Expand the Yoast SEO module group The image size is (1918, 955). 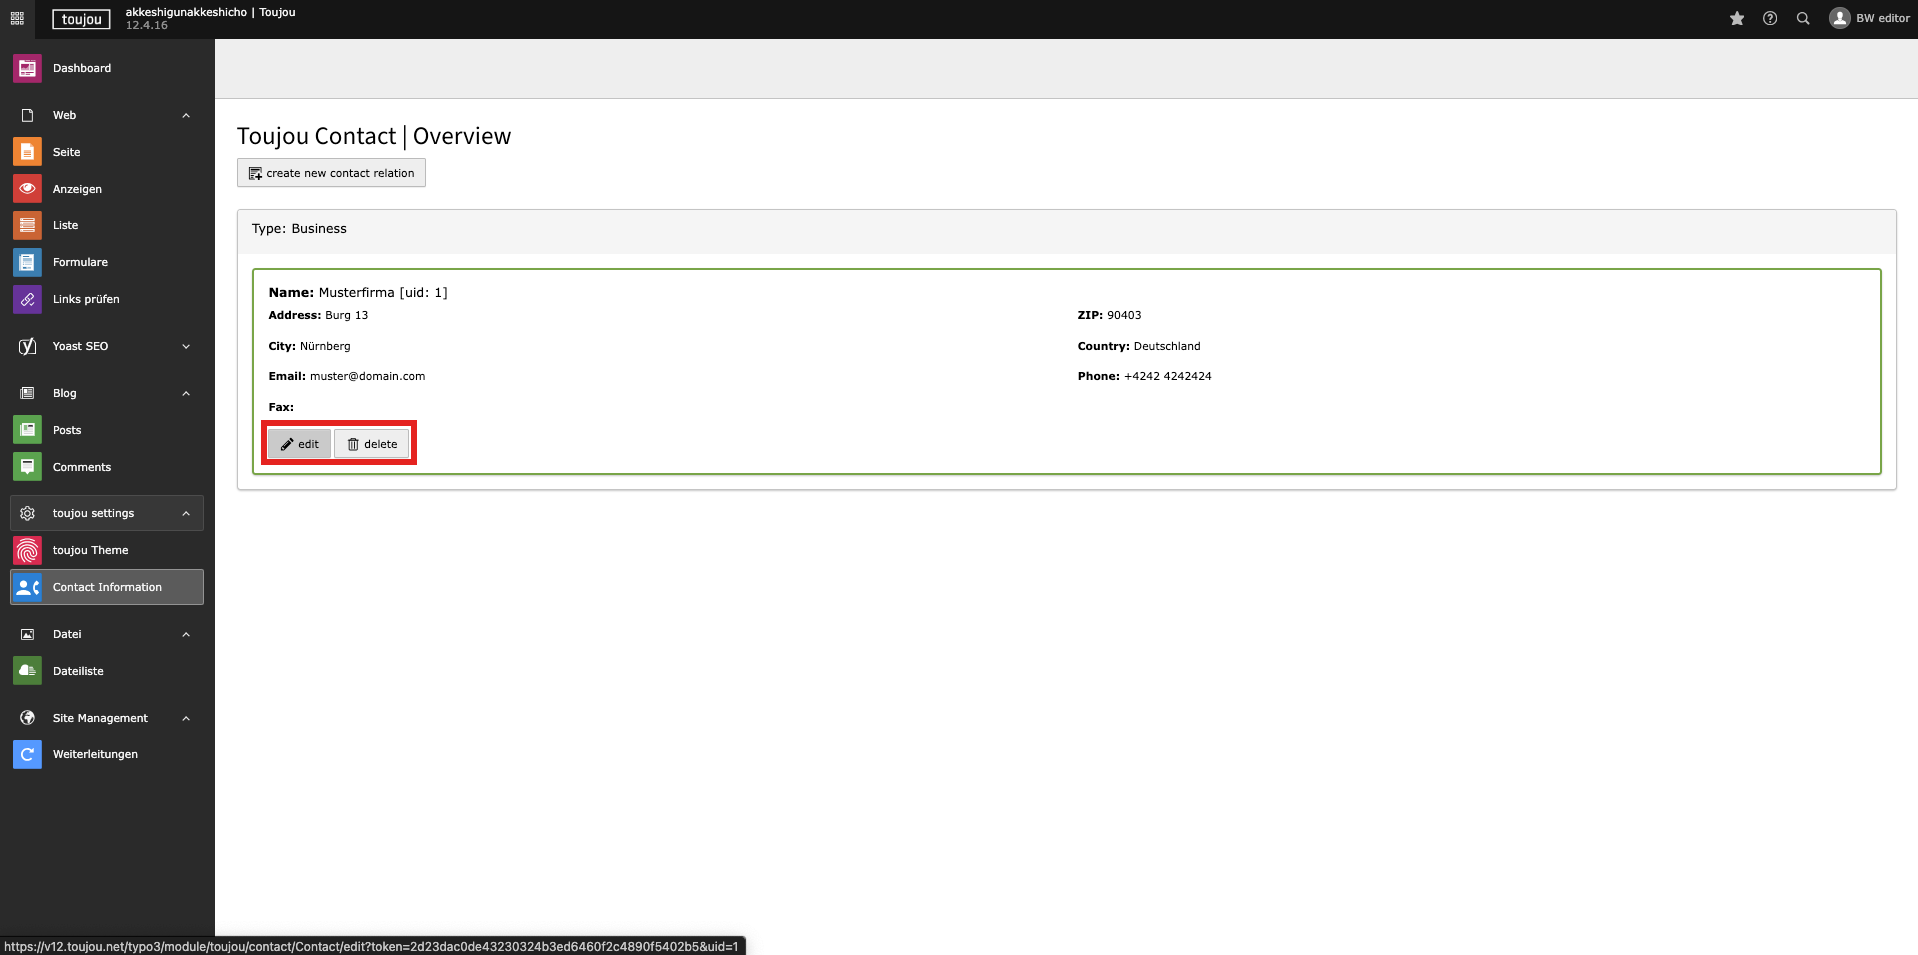(186, 347)
